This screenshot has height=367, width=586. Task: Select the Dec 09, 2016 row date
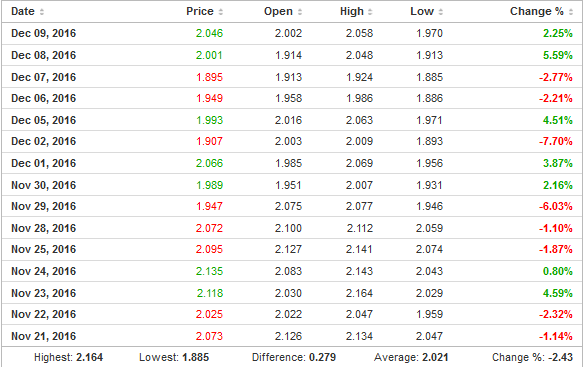click(44, 33)
